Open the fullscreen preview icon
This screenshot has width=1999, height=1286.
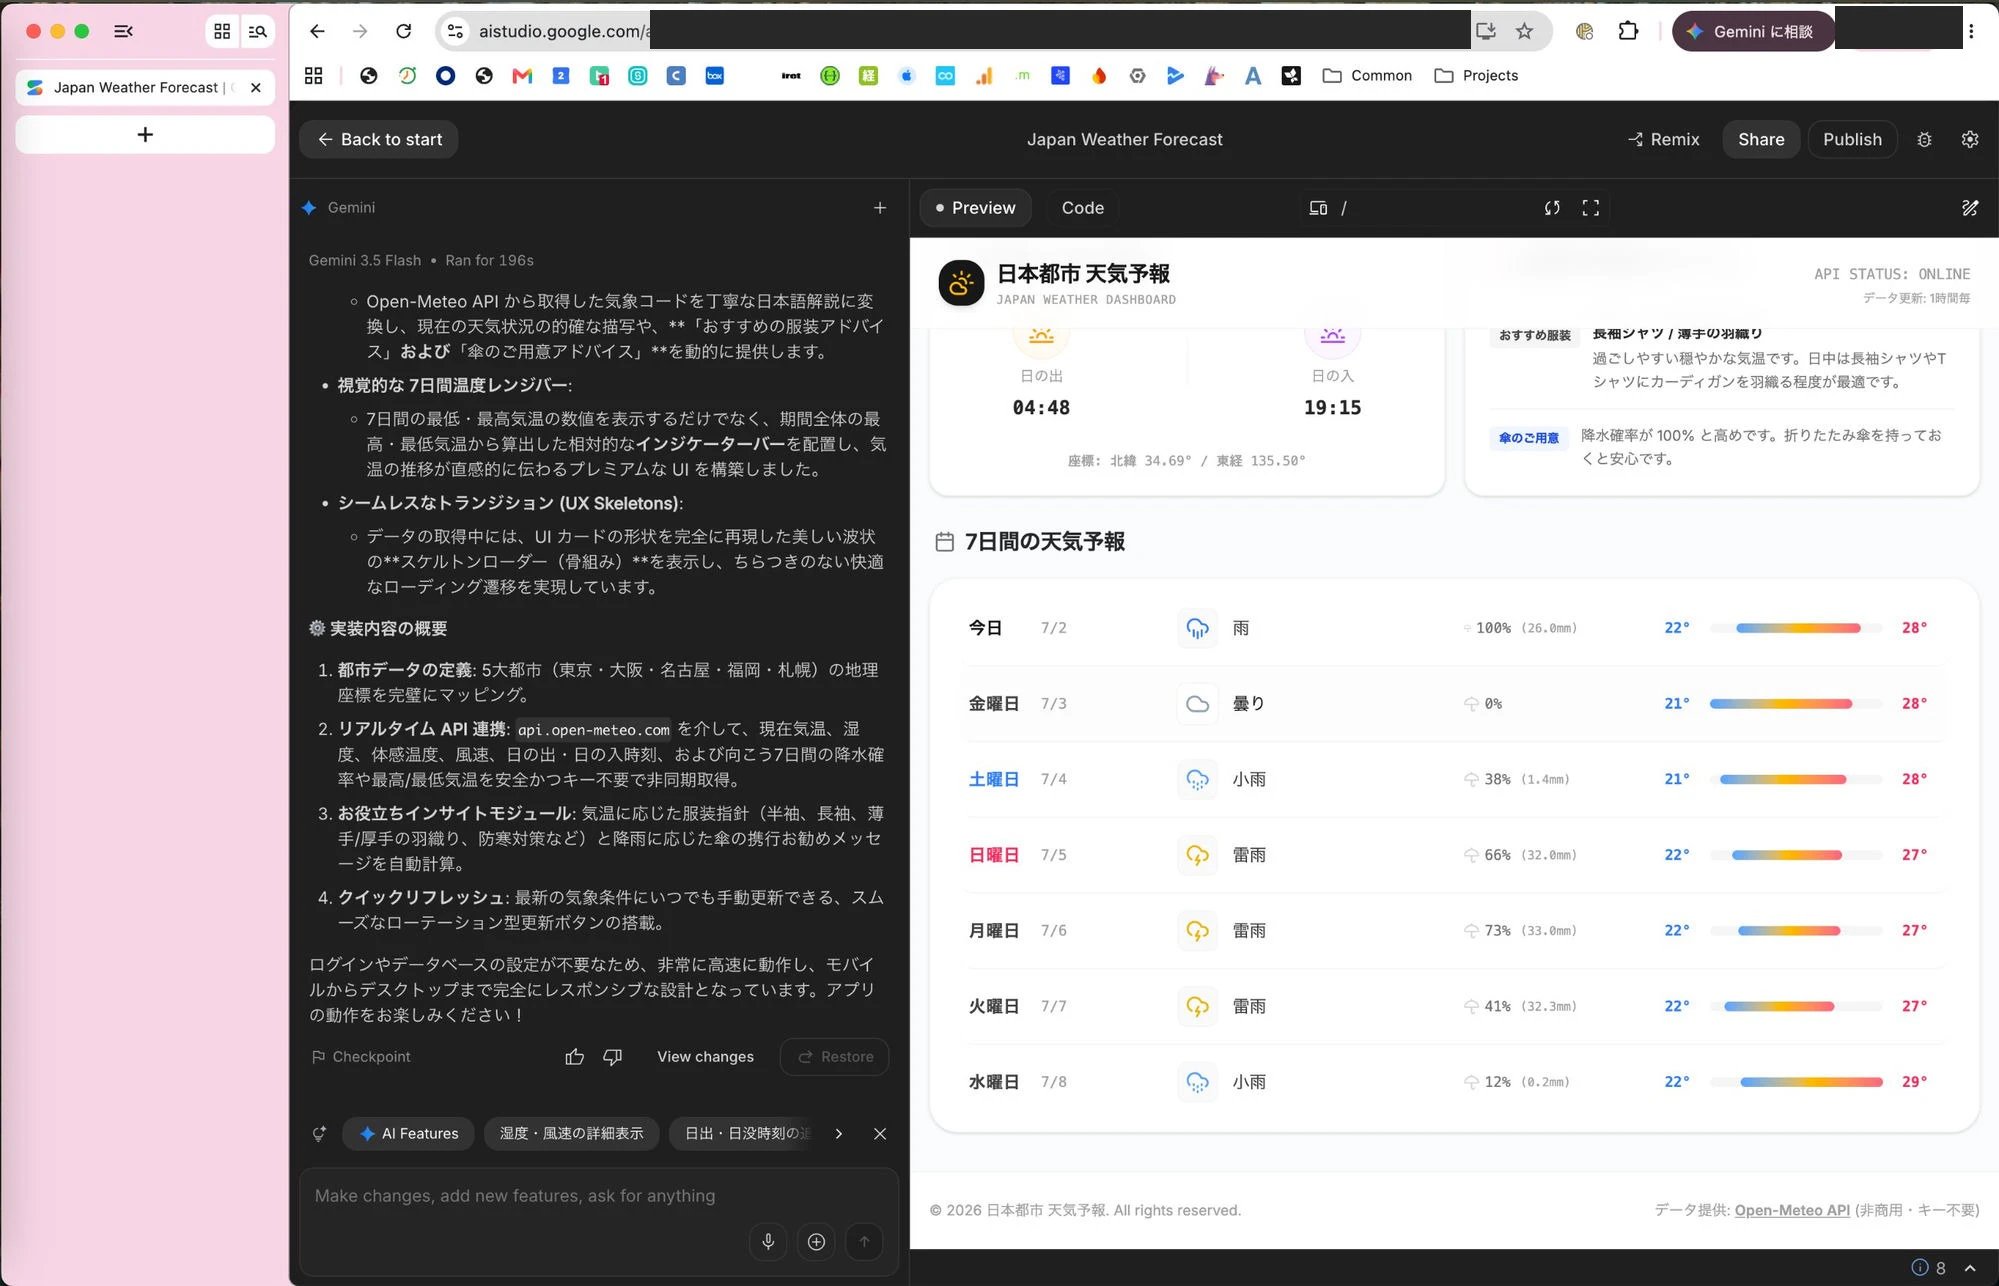[1590, 208]
